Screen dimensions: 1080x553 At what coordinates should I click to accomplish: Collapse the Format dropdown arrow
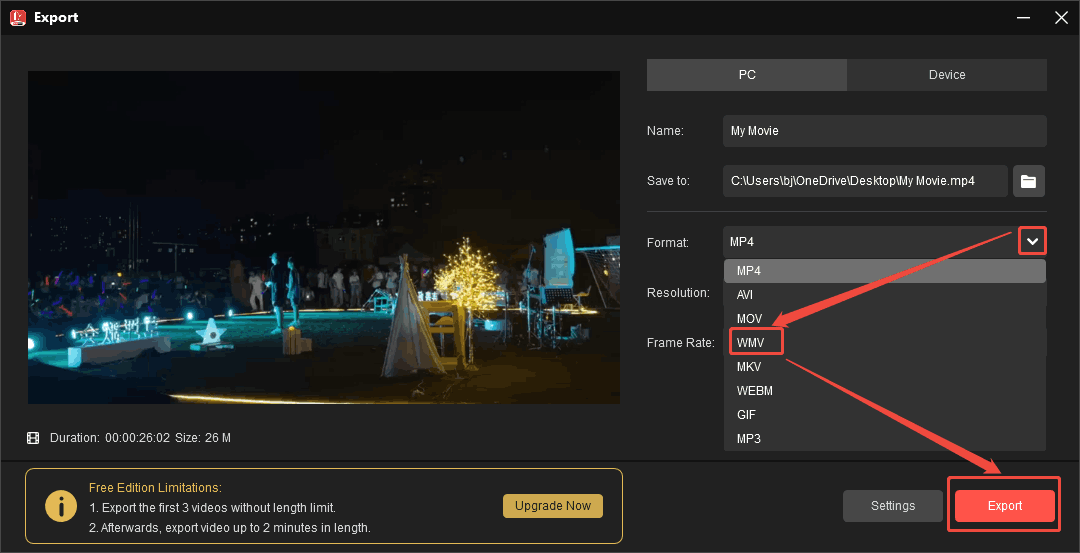click(x=1033, y=242)
